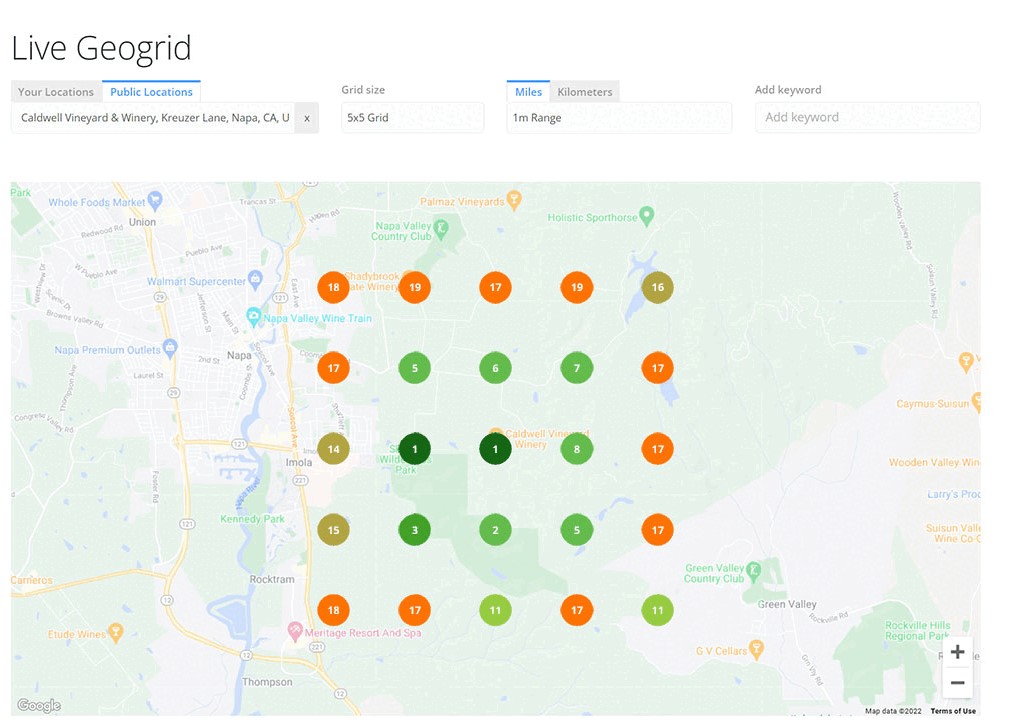Select the Holistic Sporthorse map marker

point(647,214)
